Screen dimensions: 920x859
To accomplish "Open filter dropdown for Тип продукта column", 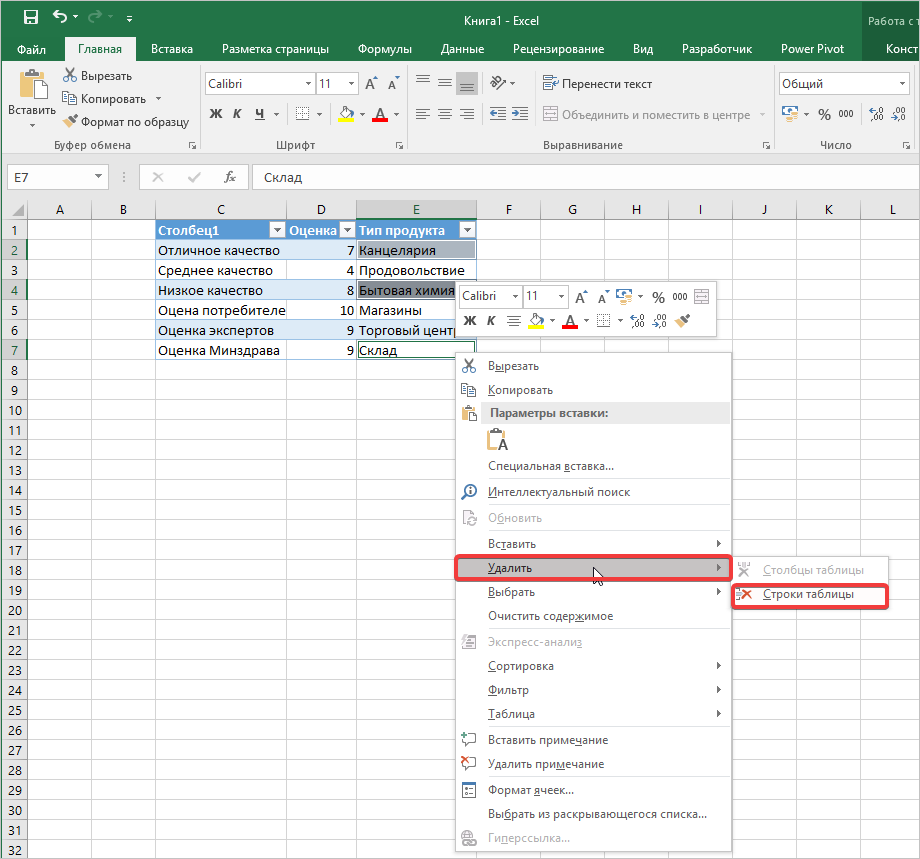I will click(x=467, y=230).
